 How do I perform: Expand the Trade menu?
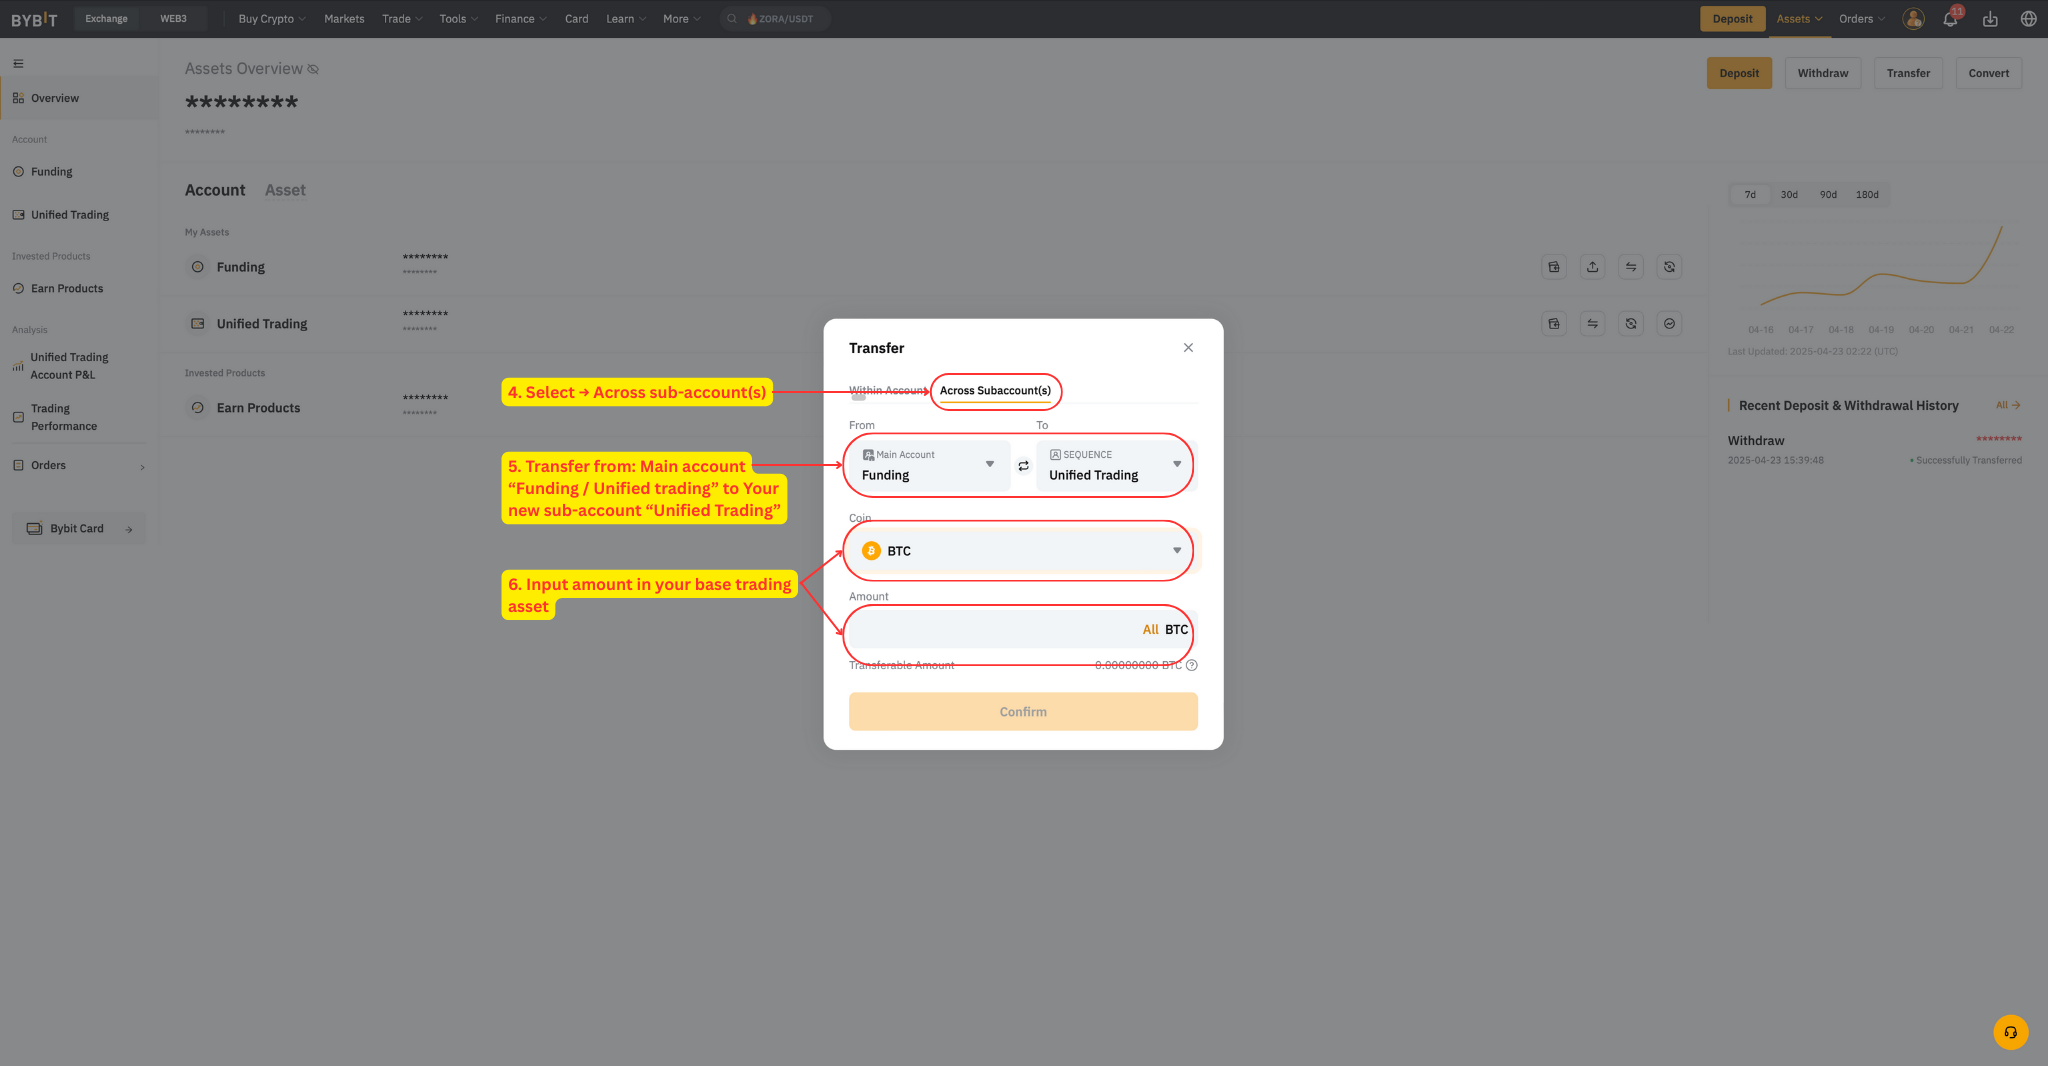(402, 19)
